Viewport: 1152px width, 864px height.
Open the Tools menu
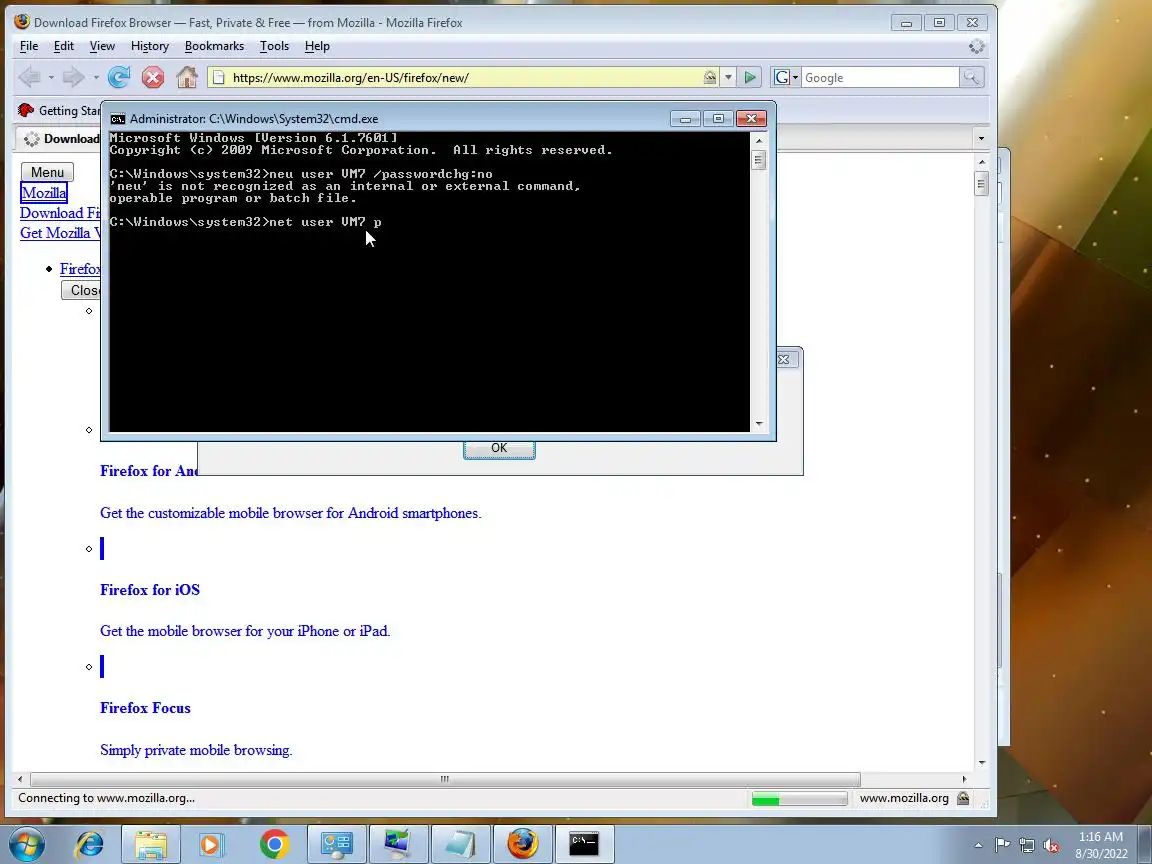(x=274, y=46)
